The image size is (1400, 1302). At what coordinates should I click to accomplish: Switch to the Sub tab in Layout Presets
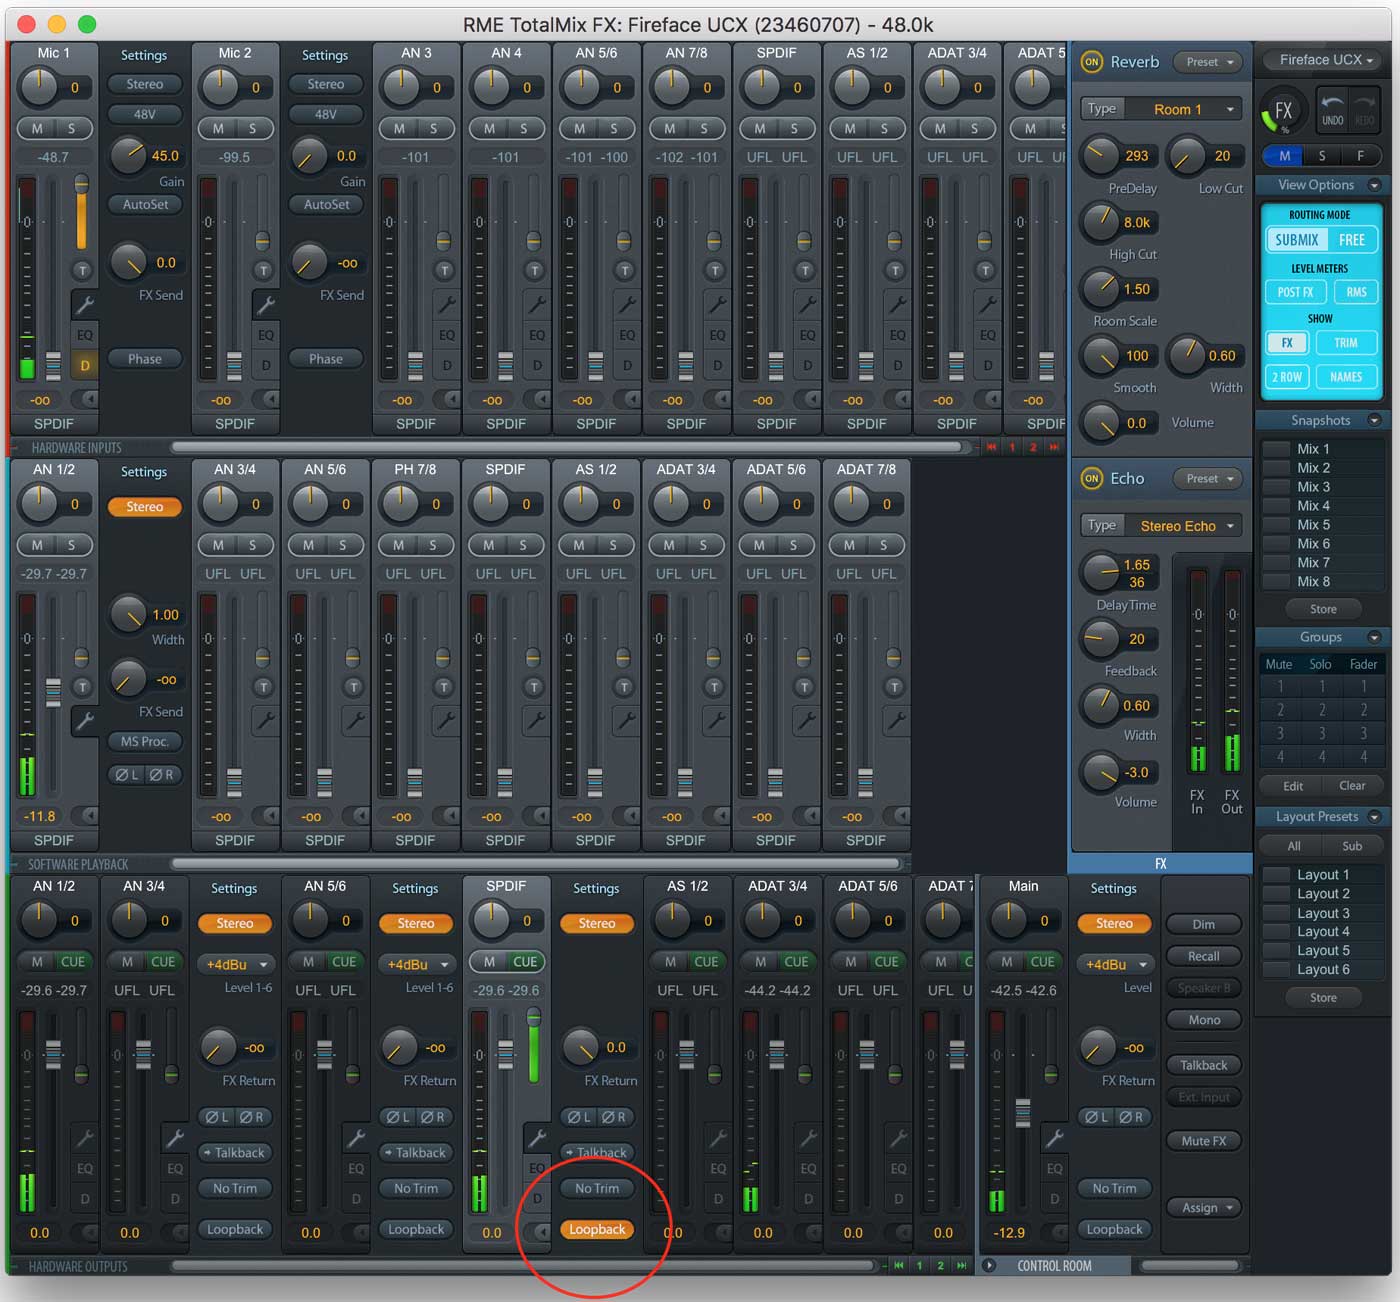click(x=1351, y=846)
